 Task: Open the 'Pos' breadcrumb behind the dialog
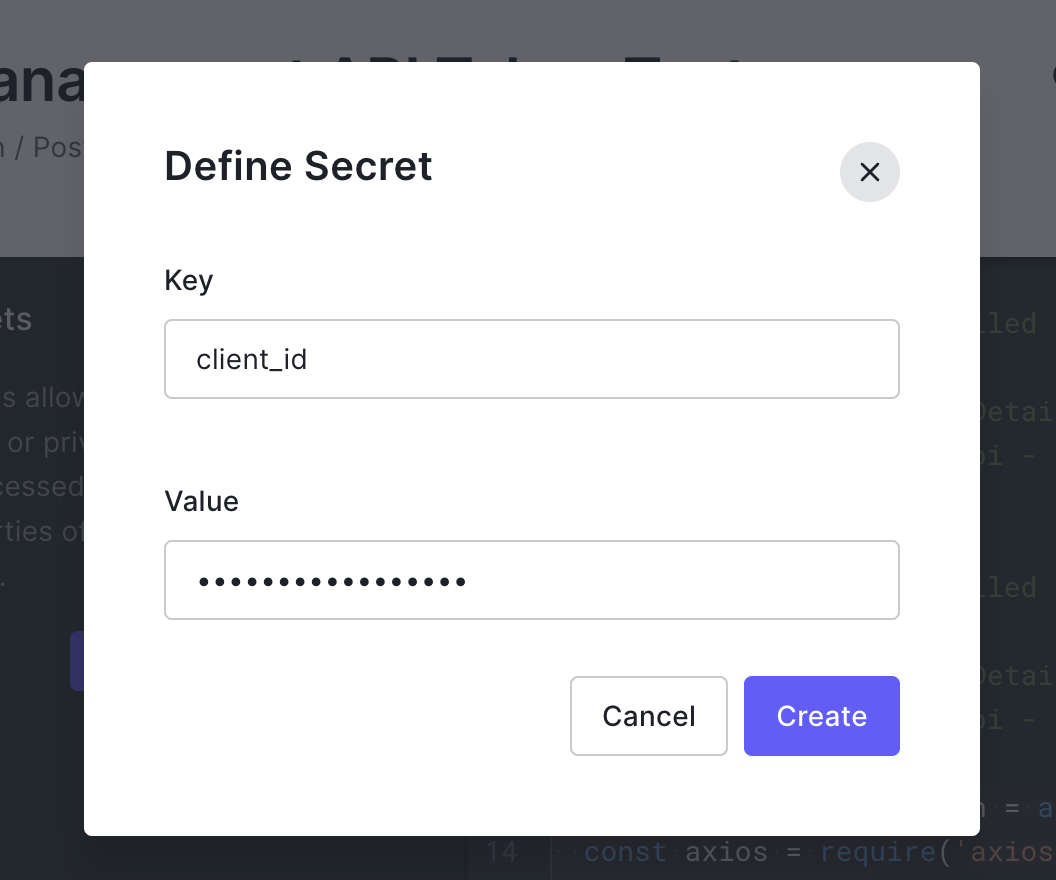pos(60,146)
